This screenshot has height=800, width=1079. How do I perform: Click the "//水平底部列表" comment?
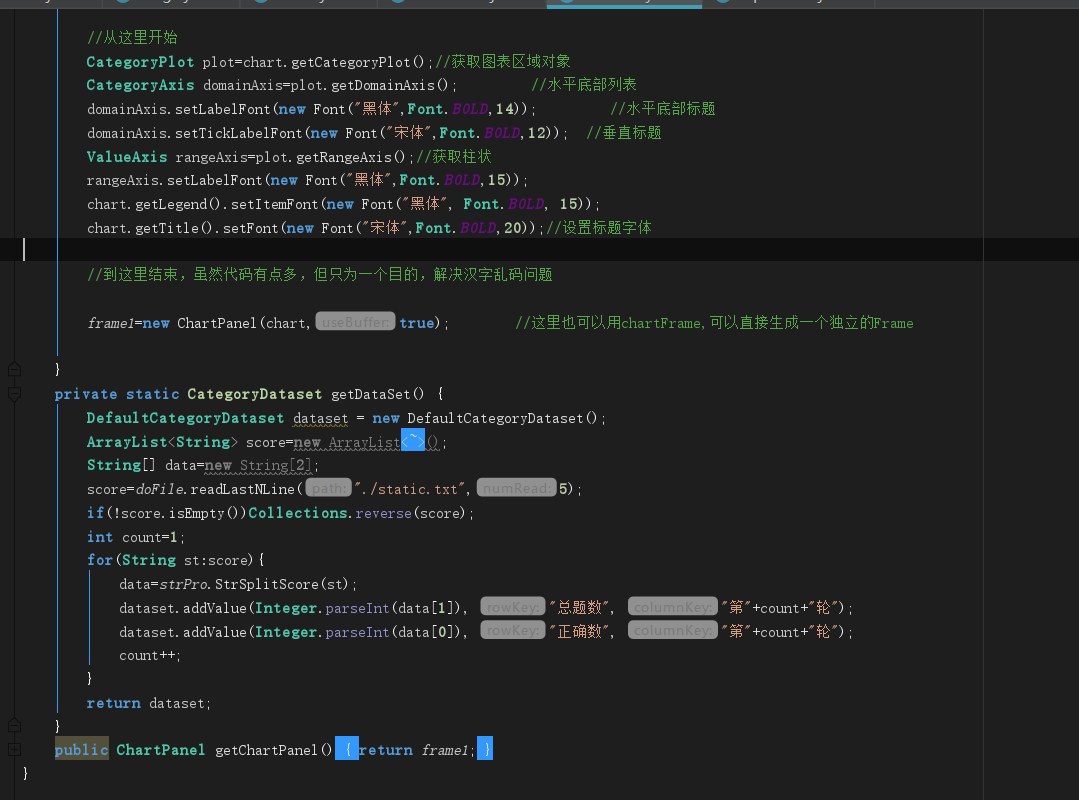584,85
